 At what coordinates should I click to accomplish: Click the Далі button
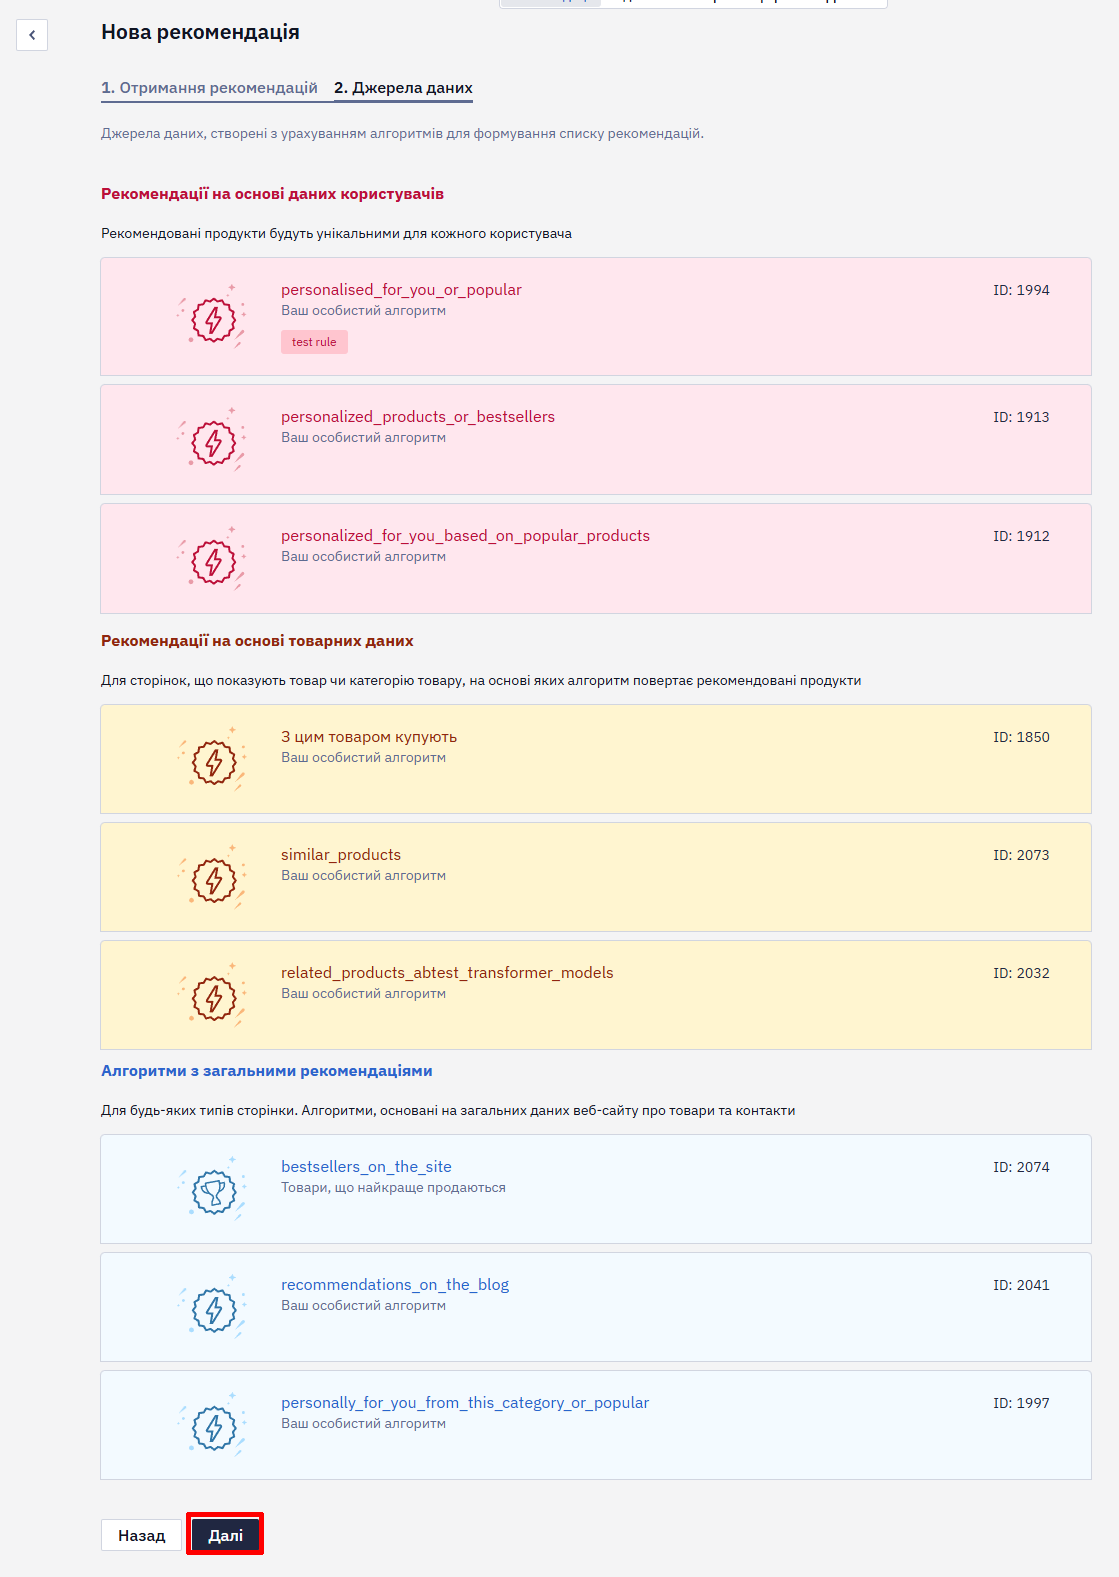click(x=225, y=1535)
